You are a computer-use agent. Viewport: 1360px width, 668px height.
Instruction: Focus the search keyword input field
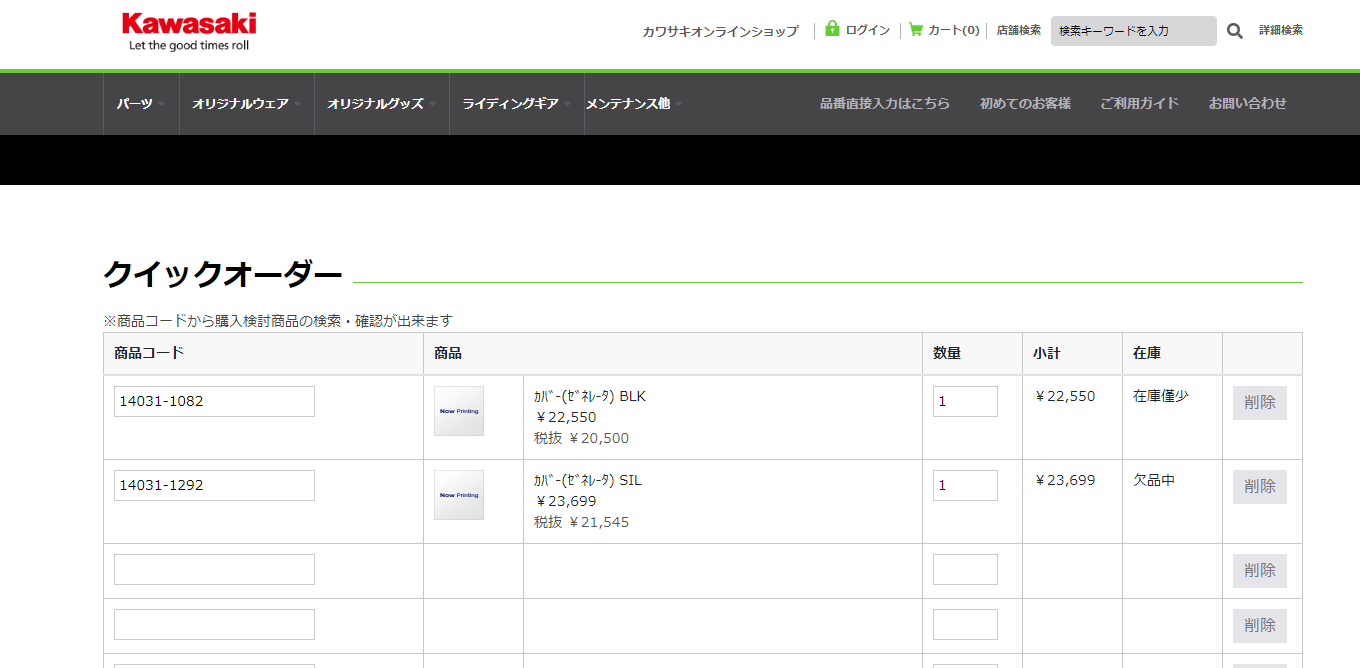click(x=1132, y=31)
